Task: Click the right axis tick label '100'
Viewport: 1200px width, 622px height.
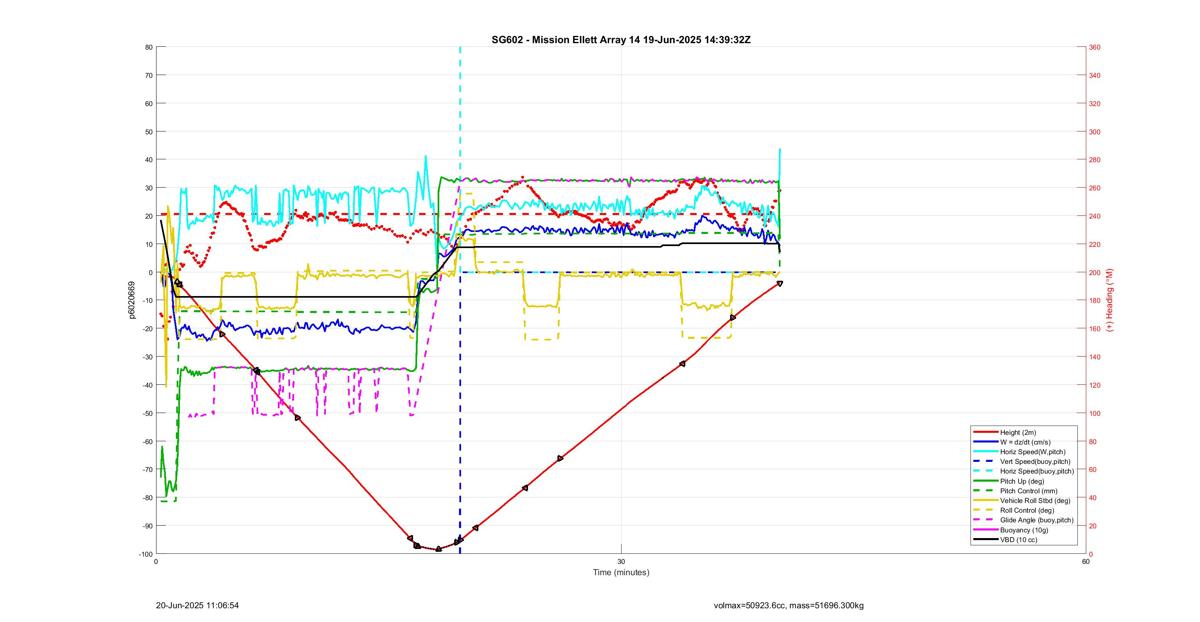Action: tap(1095, 413)
